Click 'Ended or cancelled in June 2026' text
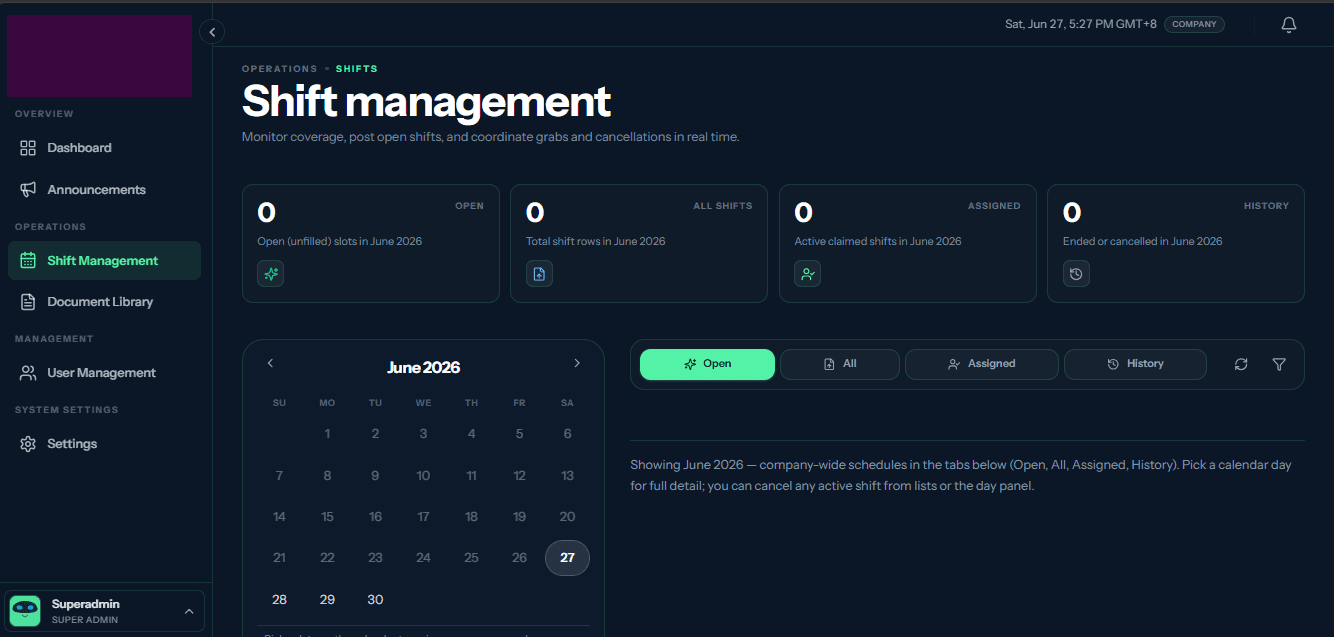 point(1143,241)
